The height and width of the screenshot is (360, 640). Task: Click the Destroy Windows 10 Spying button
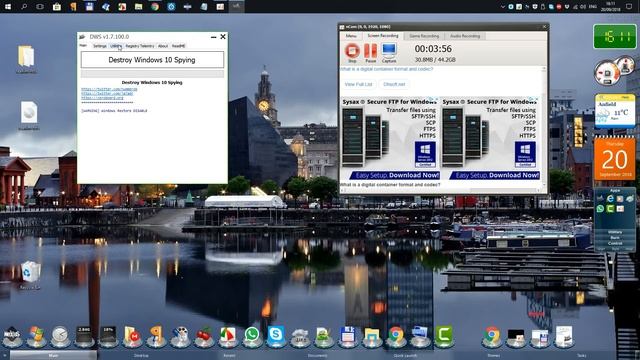(152, 60)
